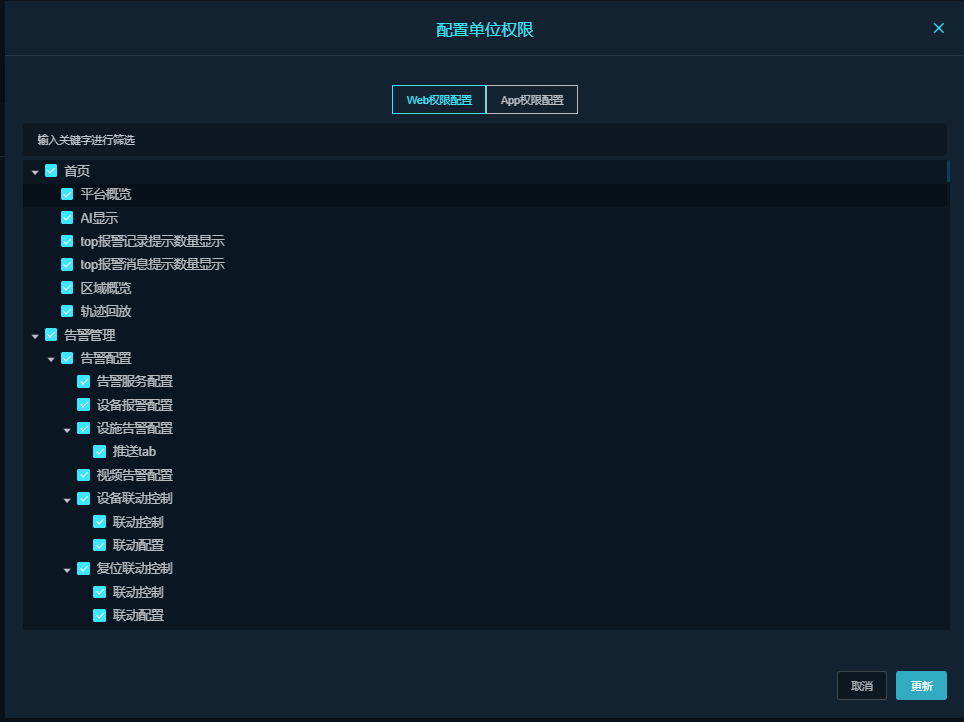This screenshot has width=964, height=722.
Task: Select the 告警管理 tree label
Action: point(90,335)
